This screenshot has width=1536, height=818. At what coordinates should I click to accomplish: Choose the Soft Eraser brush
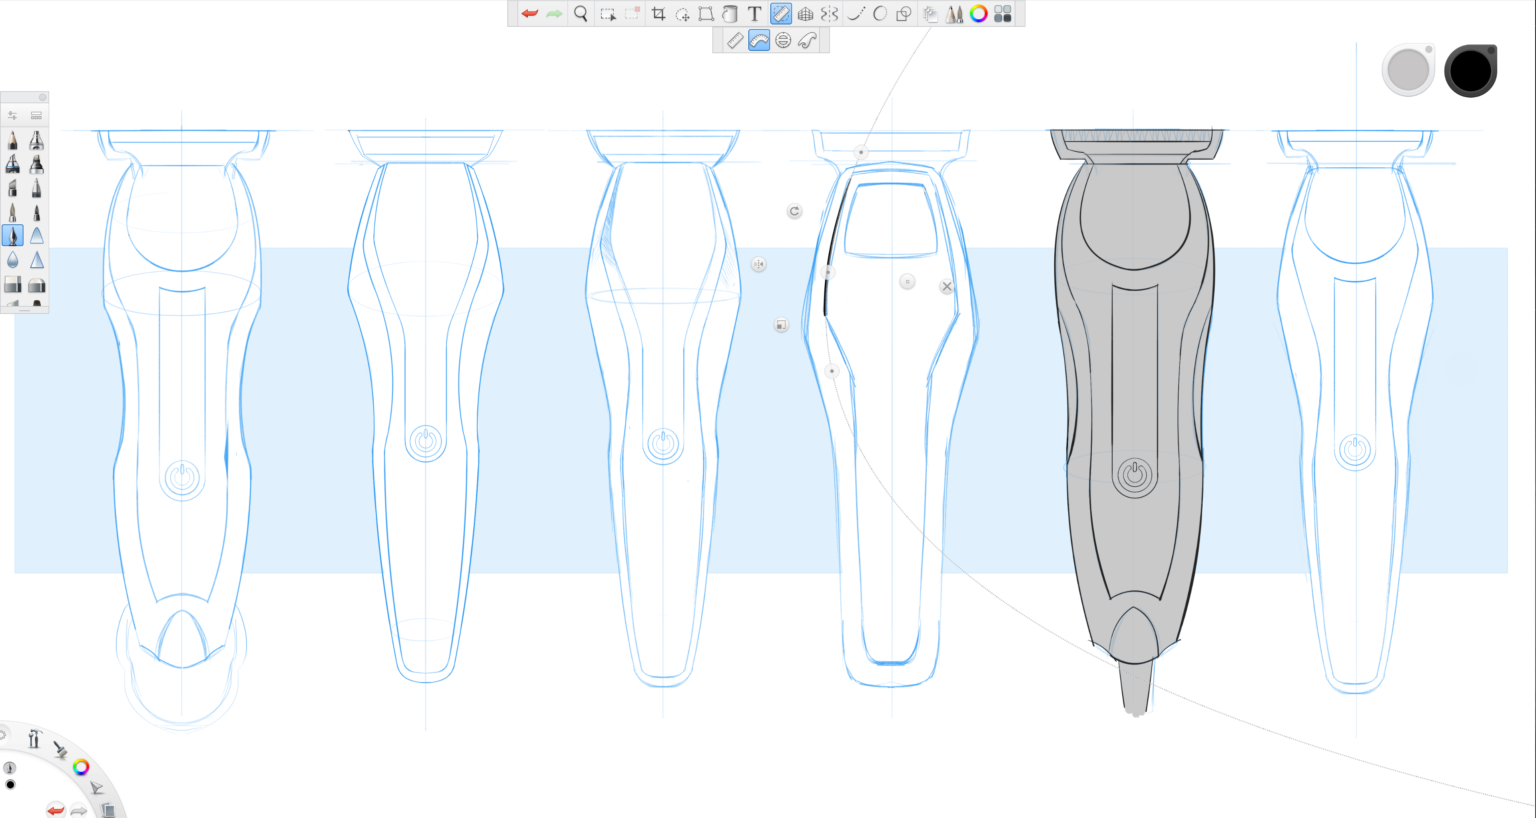pyautogui.click(x=36, y=285)
